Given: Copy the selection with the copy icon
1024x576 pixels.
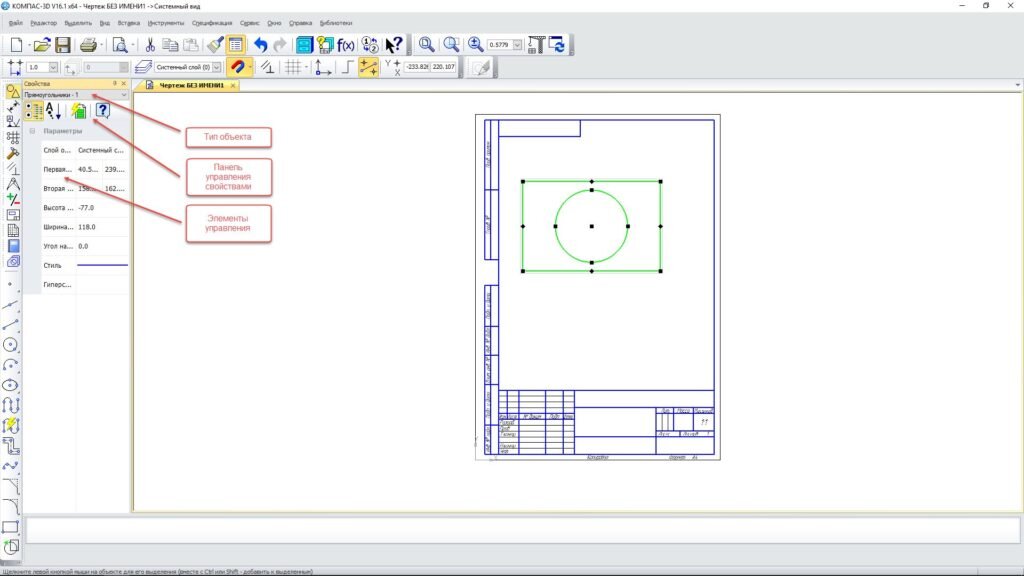Looking at the screenshot, I should coord(170,44).
